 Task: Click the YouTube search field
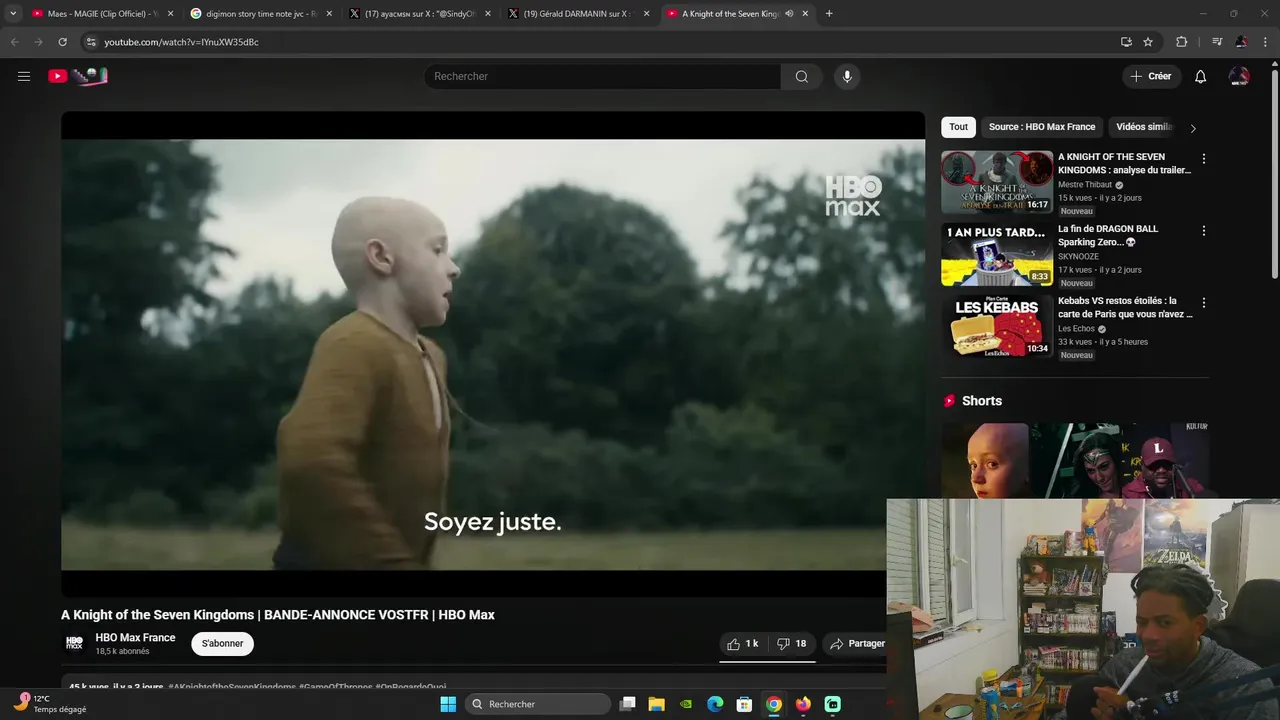coord(602,76)
